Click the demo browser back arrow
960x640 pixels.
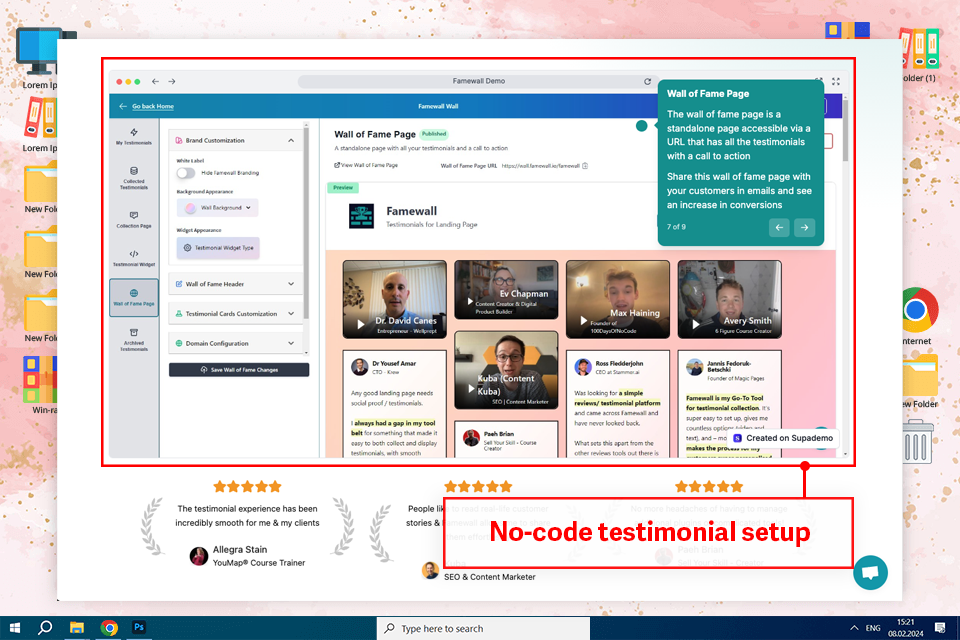click(x=156, y=81)
